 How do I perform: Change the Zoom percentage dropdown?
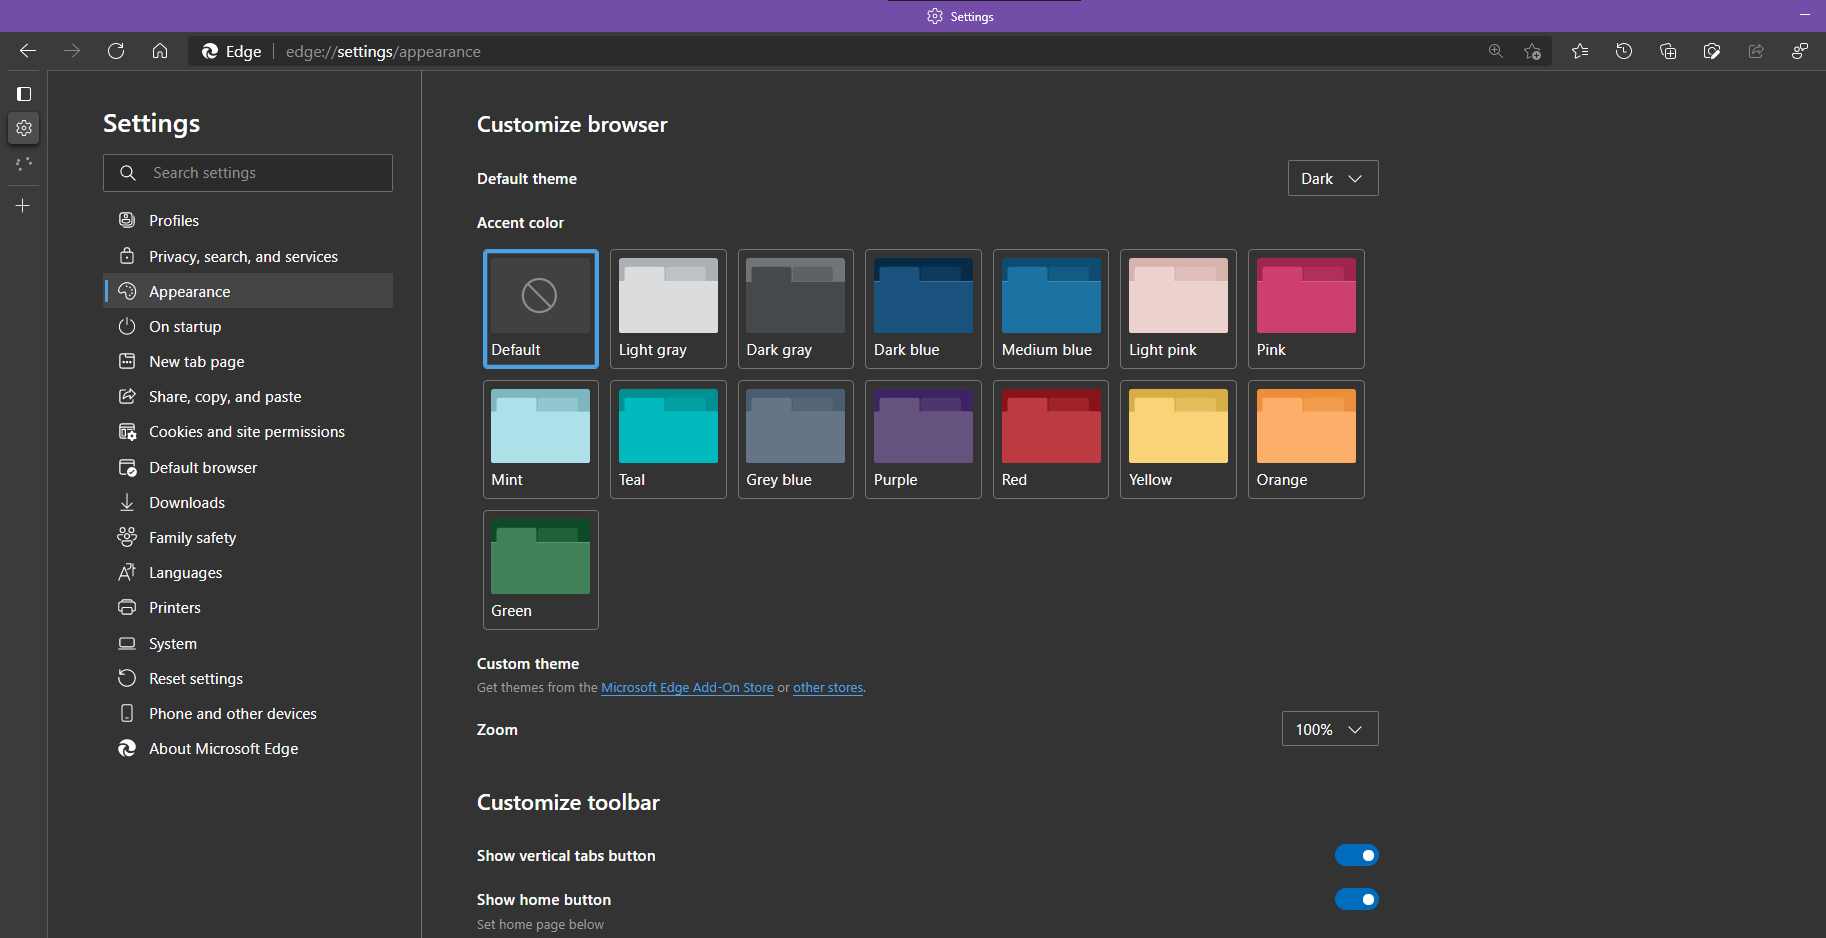click(x=1330, y=728)
